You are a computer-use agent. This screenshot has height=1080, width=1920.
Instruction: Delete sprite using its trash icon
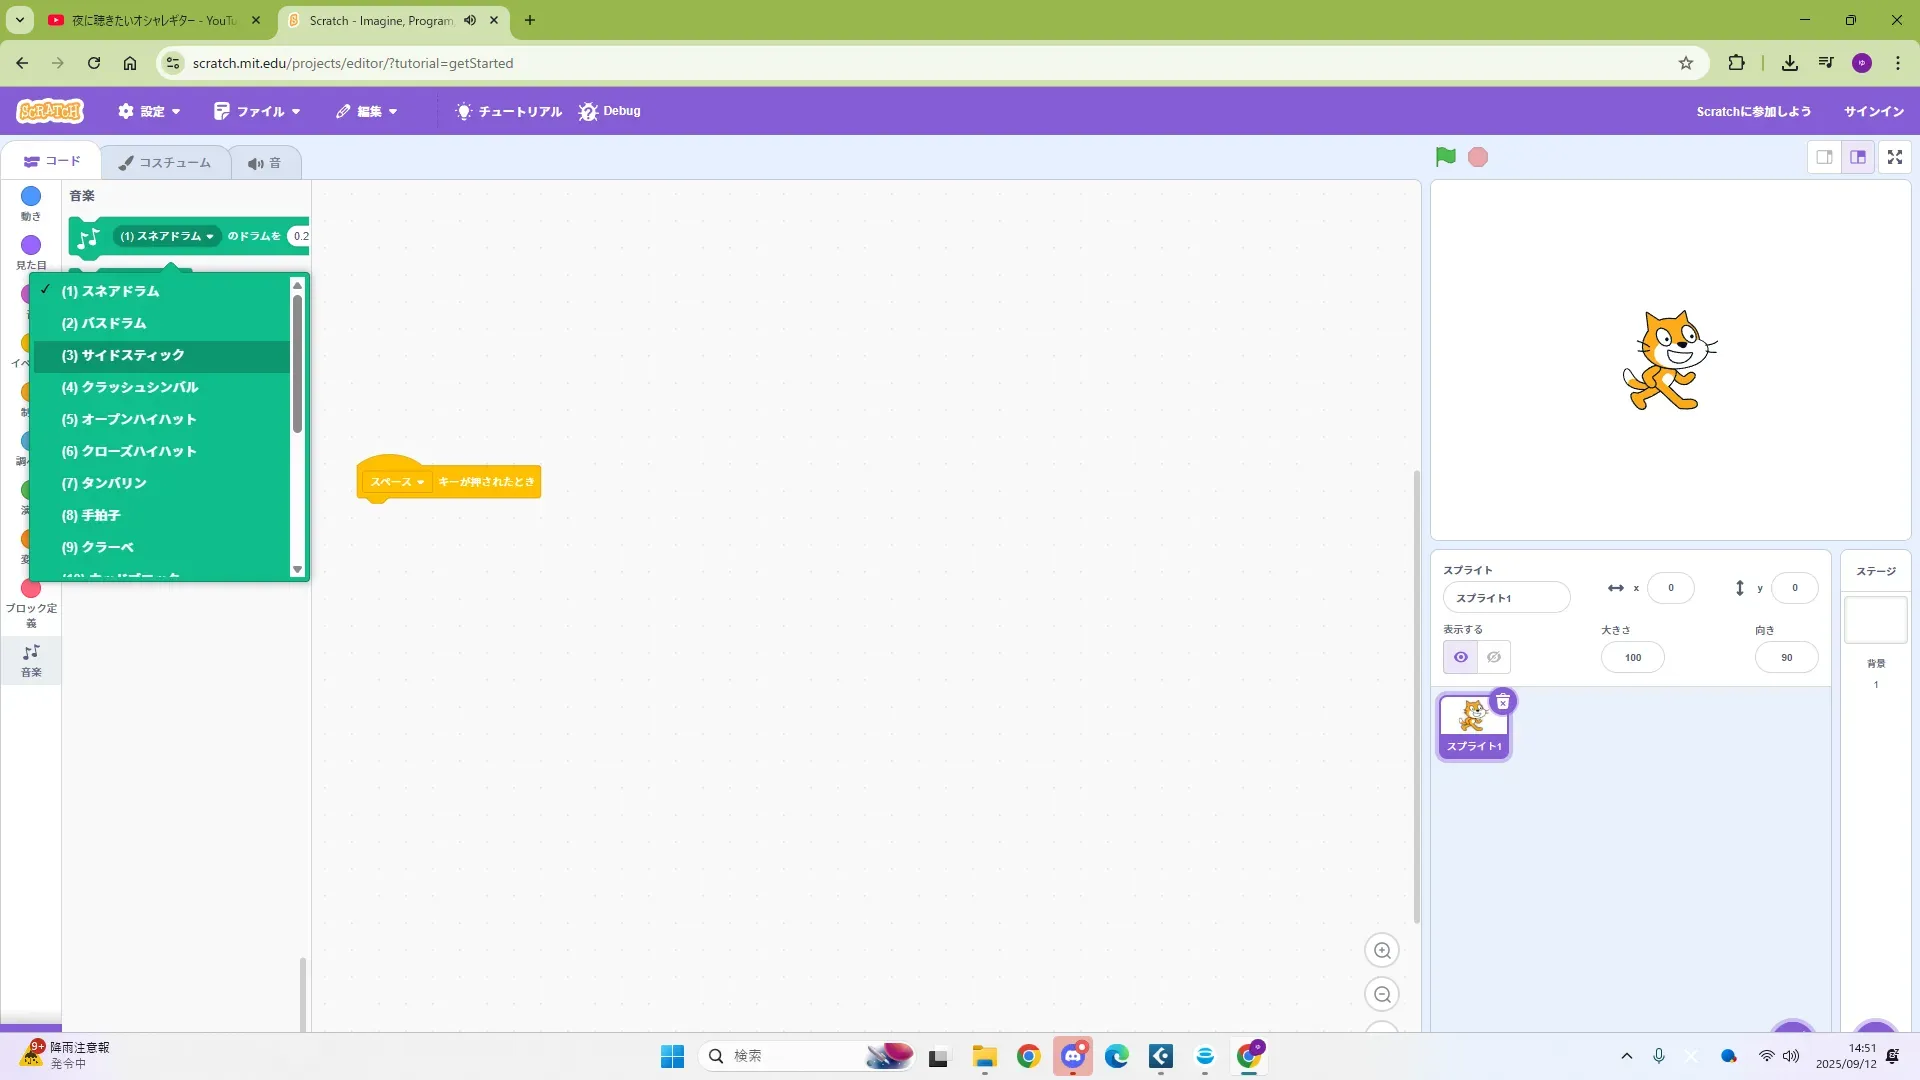click(x=1502, y=702)
